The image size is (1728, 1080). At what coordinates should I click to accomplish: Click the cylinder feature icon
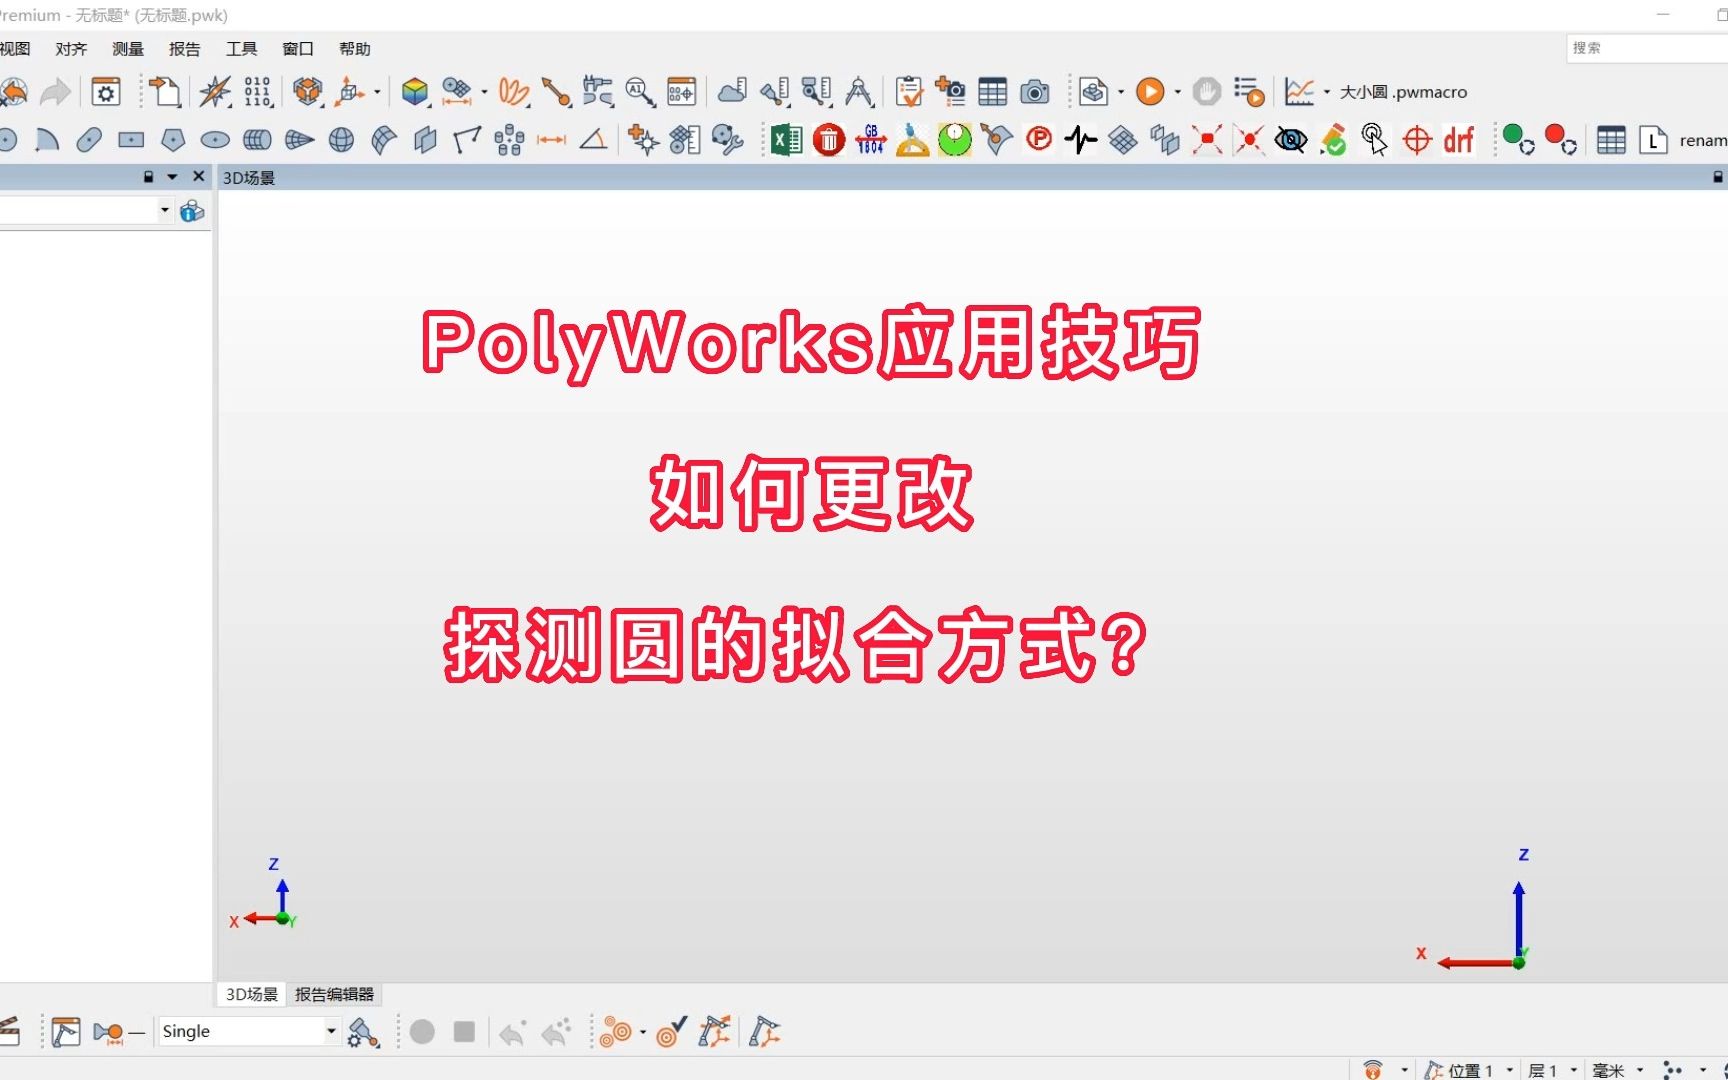pyautogui.click(x=257, y=140)
